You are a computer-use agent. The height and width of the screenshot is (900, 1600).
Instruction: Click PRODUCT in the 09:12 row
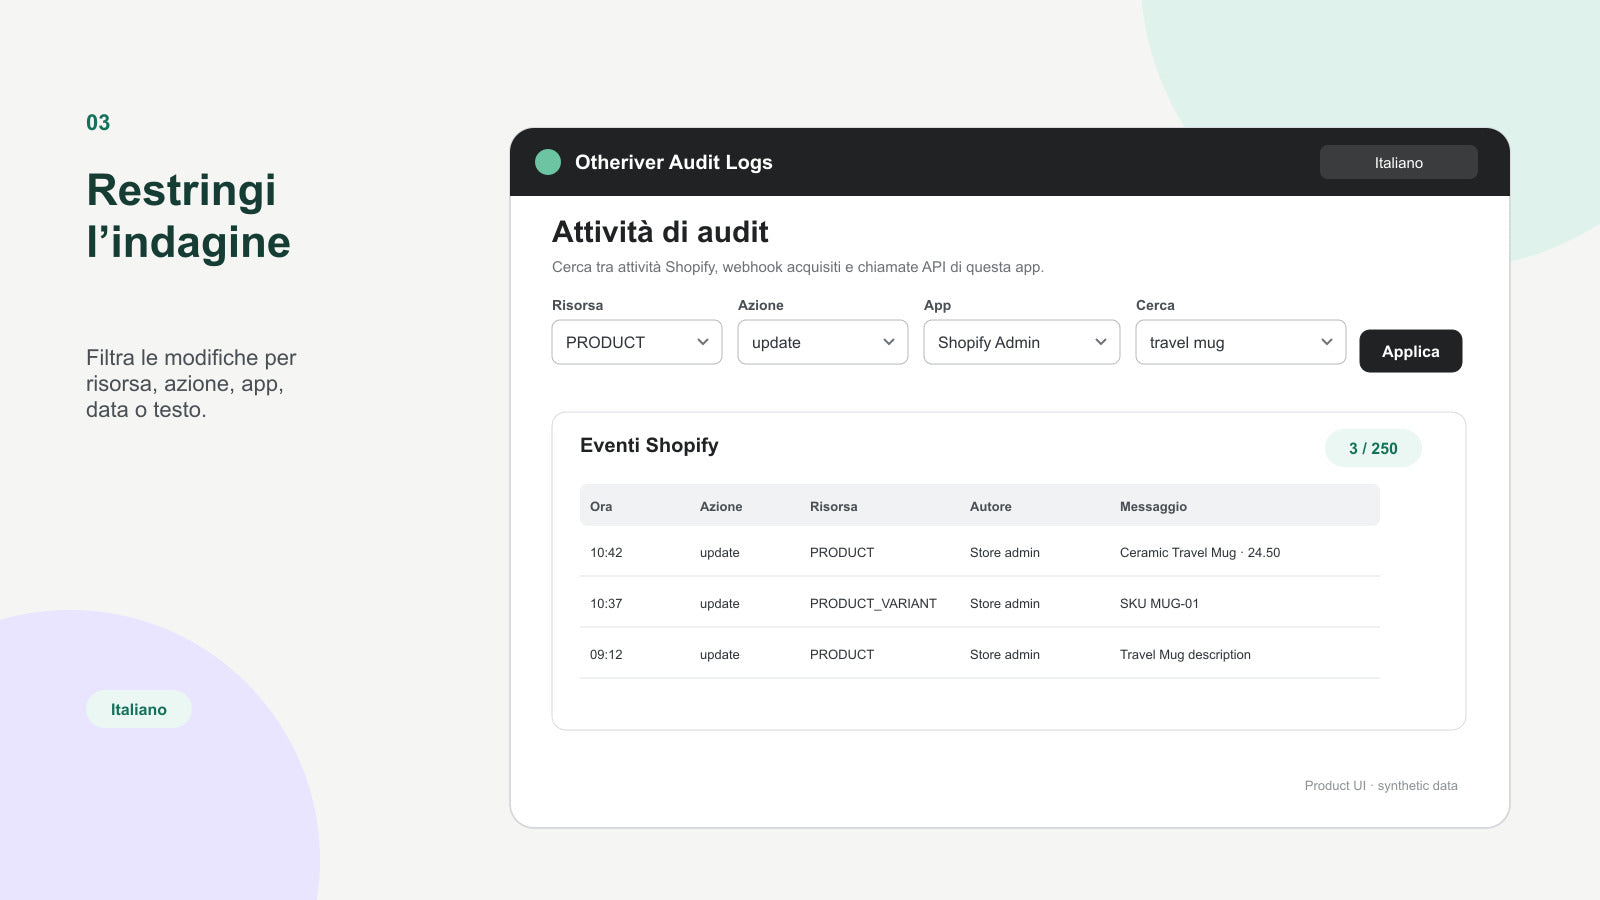click(842, 654)
